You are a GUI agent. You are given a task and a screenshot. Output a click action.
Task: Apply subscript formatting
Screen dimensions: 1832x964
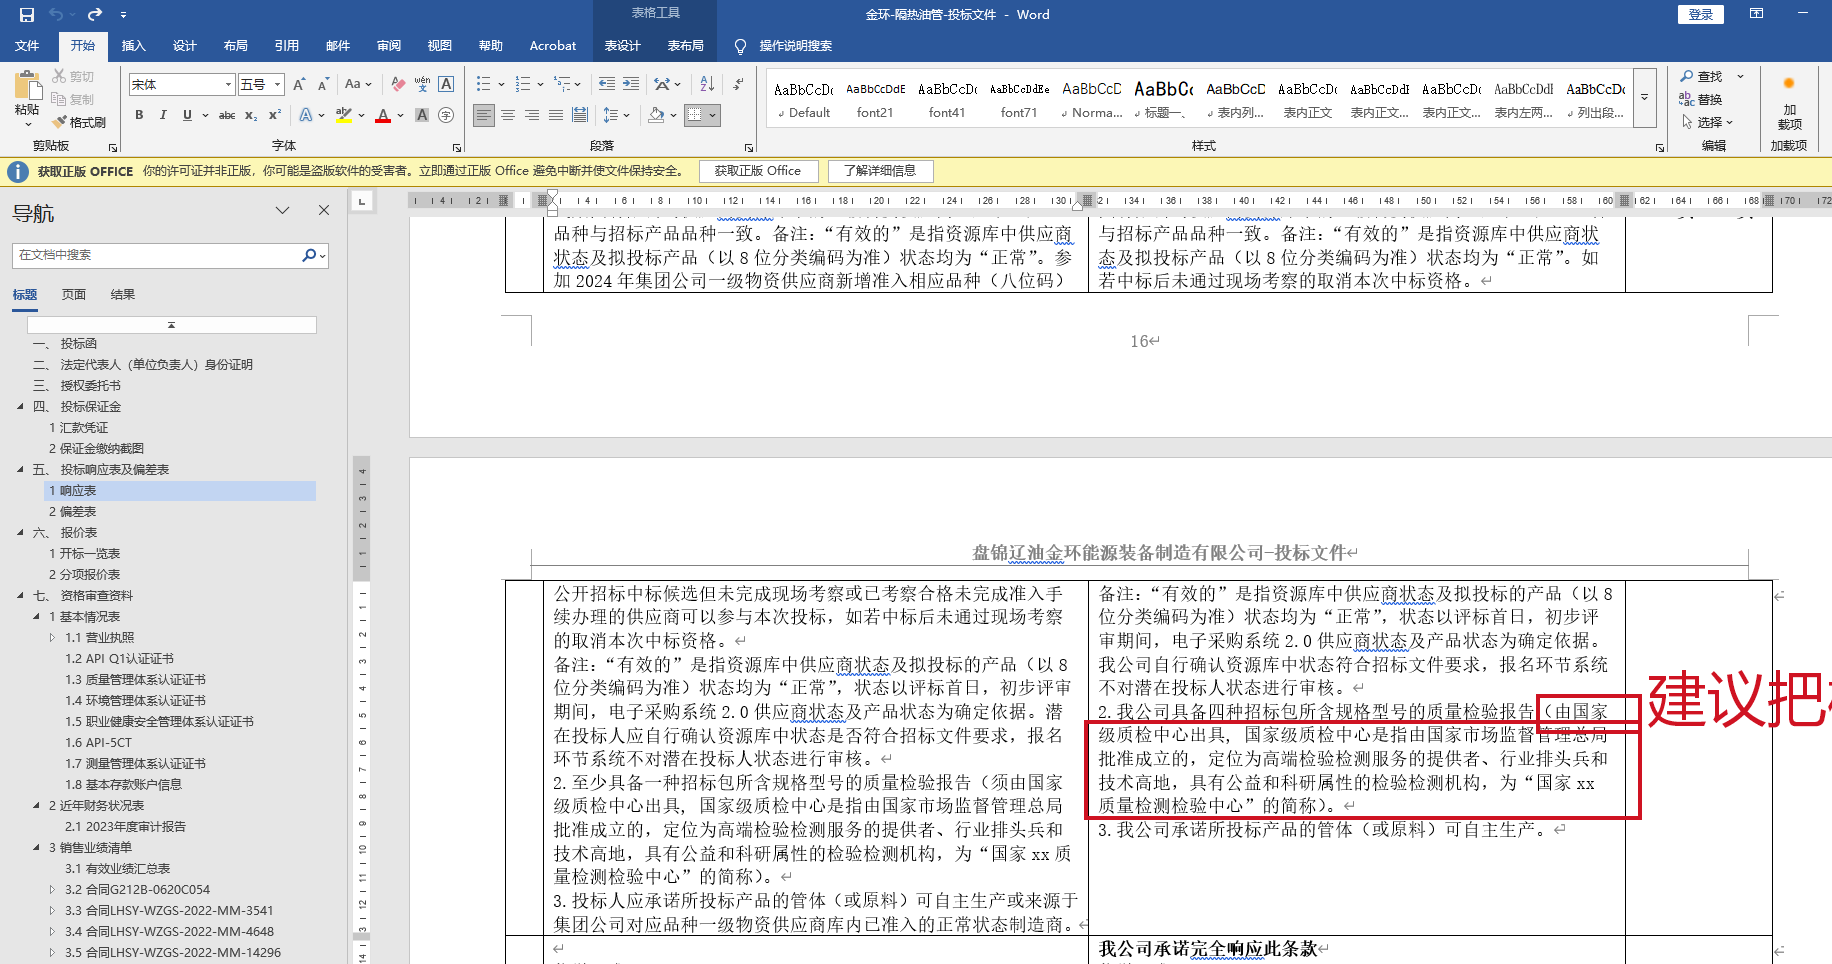pos(251,115)
